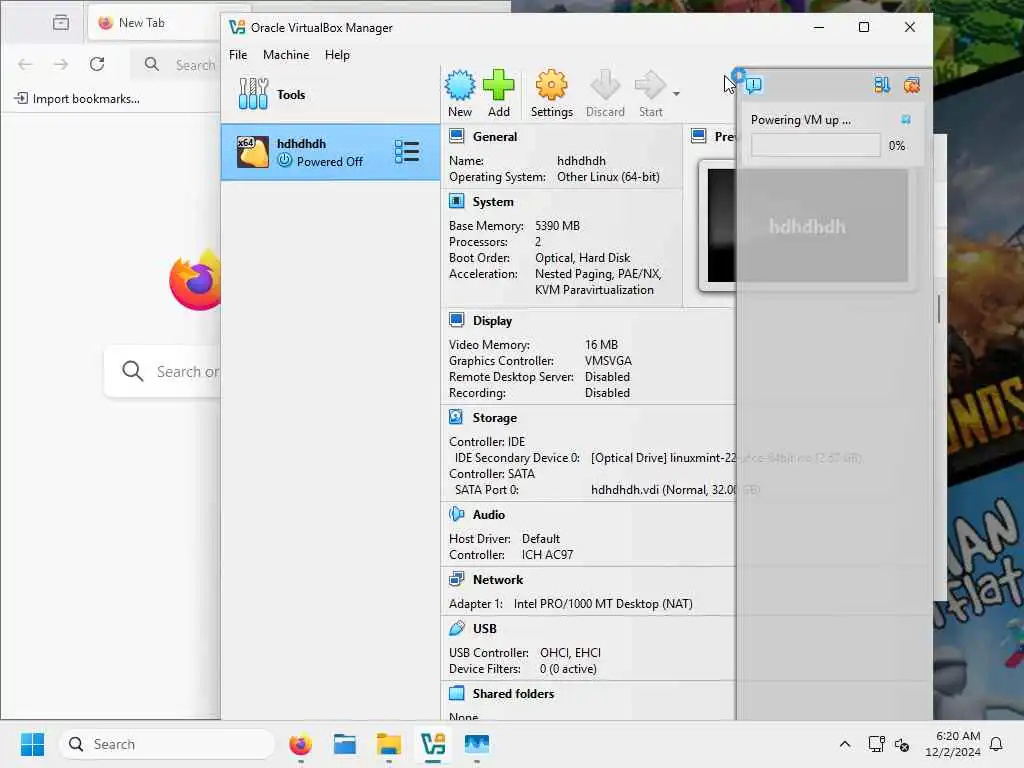This screenshot has height=768, width=1024.
Task: Click the taskbar Search box
Action: tap(167, 744)
